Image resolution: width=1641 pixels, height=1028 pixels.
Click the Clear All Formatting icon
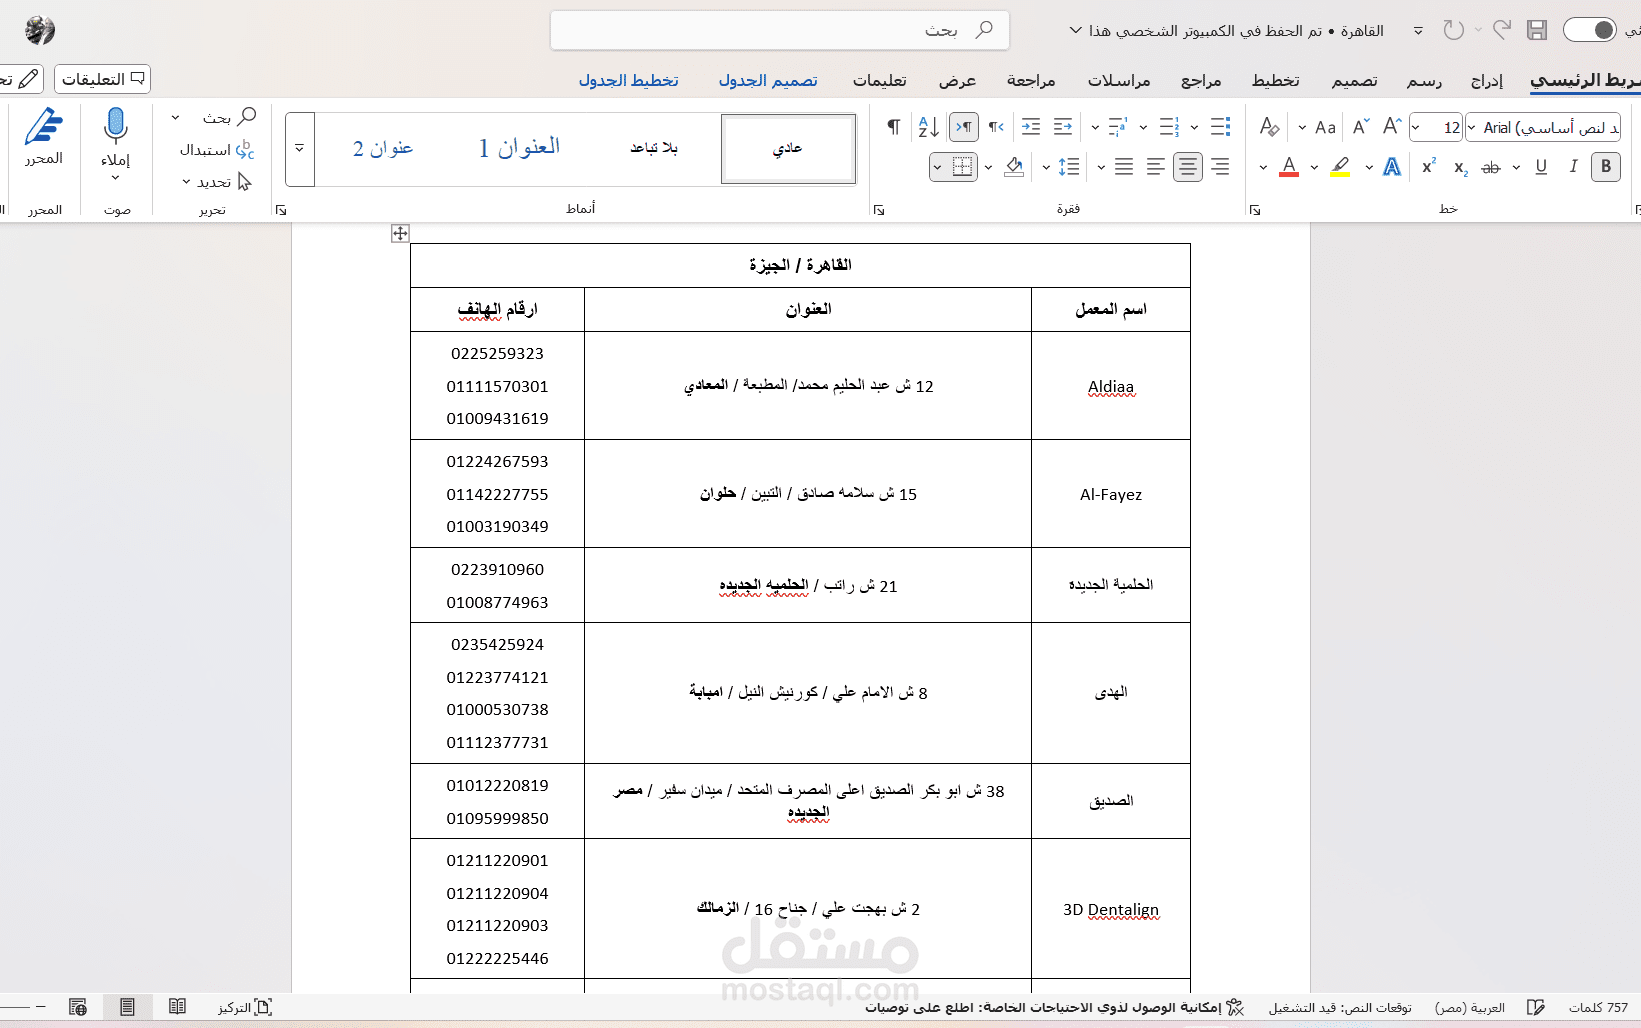[1269, 127]
